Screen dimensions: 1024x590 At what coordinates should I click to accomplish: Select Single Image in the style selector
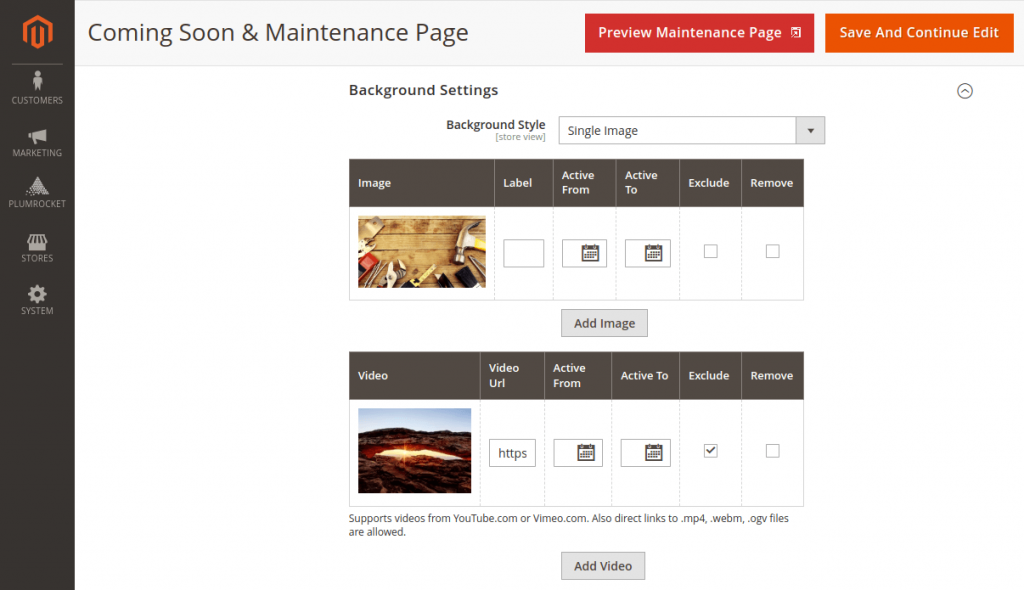[x=680, y=130]
